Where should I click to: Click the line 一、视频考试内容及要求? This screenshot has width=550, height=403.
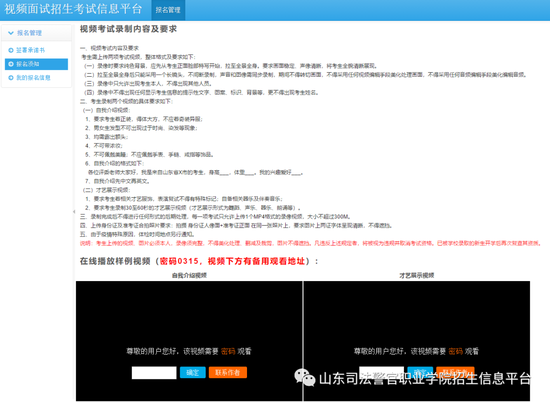click(x=109, y=48)
